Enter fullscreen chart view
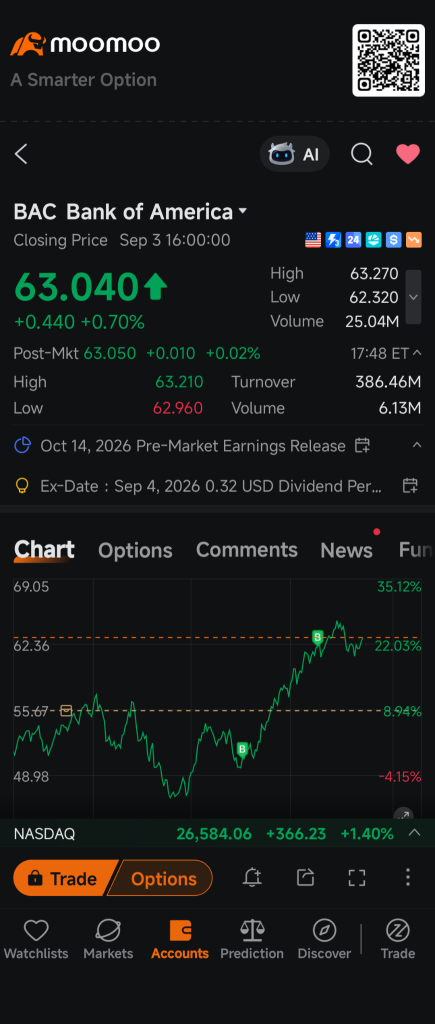 [357, 878]
